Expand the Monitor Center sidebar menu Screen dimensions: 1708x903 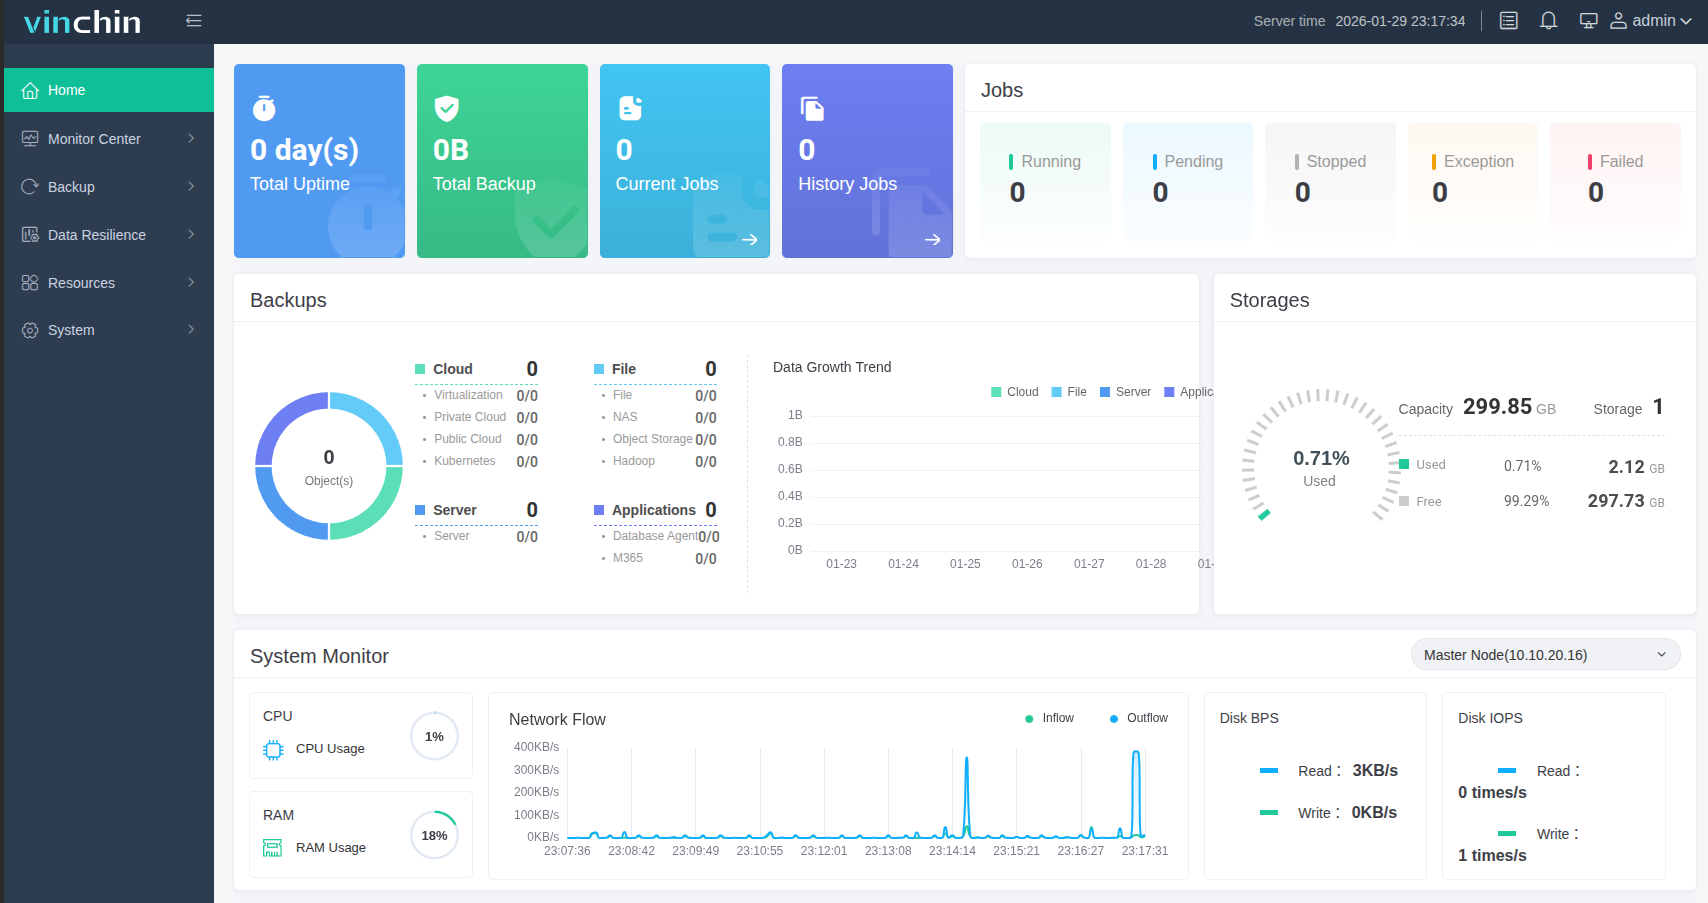[108, 139]
